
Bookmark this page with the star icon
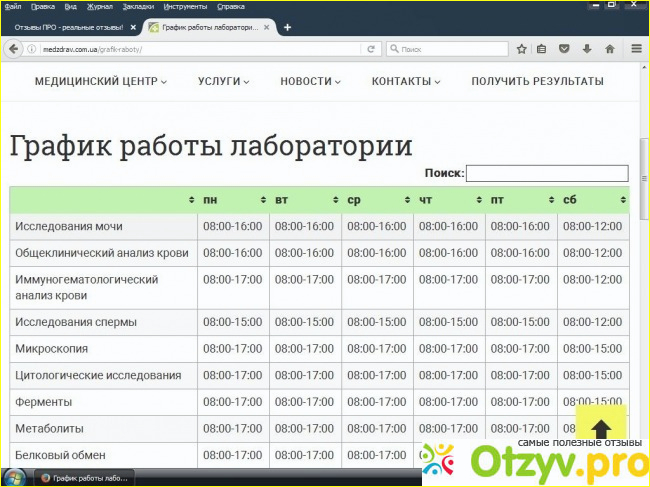(x=522, y=48)
